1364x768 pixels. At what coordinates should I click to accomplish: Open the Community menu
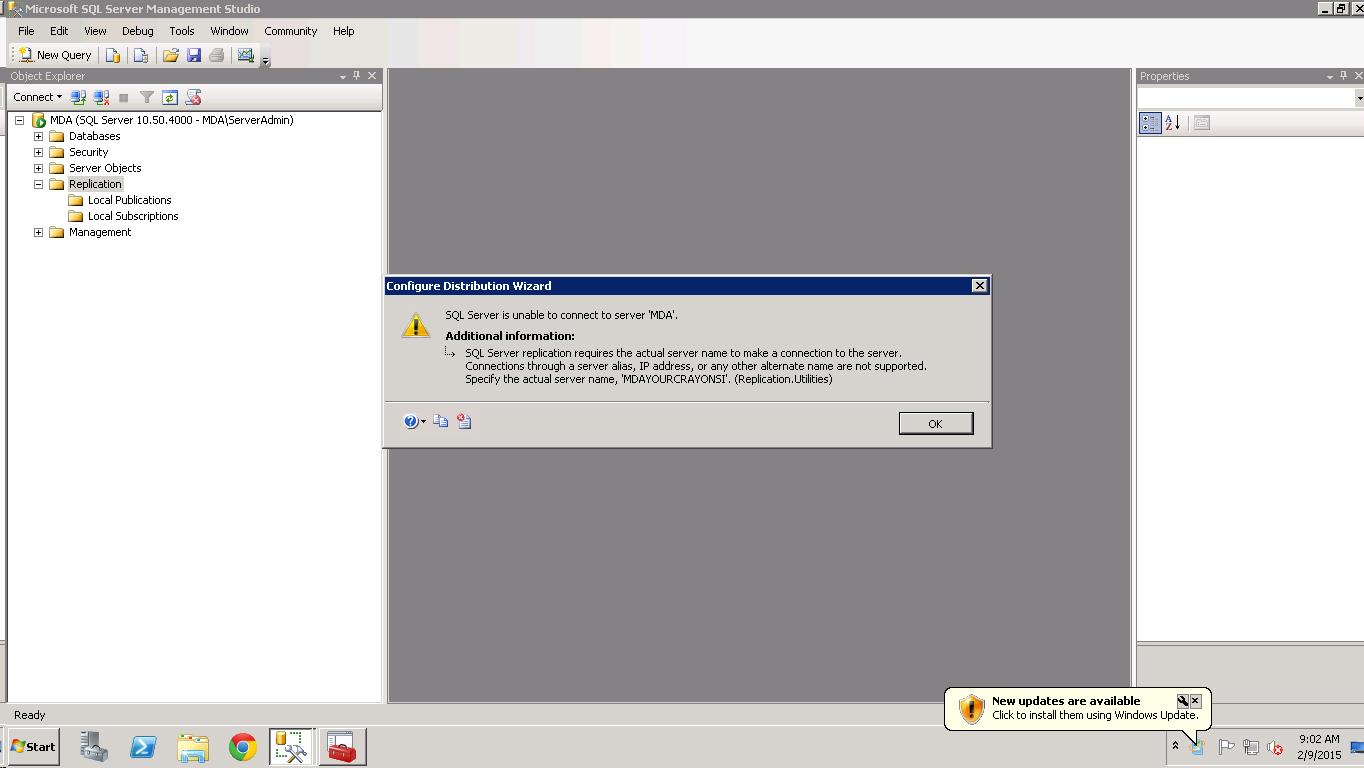pyautogui.click(x=291, y=31)
